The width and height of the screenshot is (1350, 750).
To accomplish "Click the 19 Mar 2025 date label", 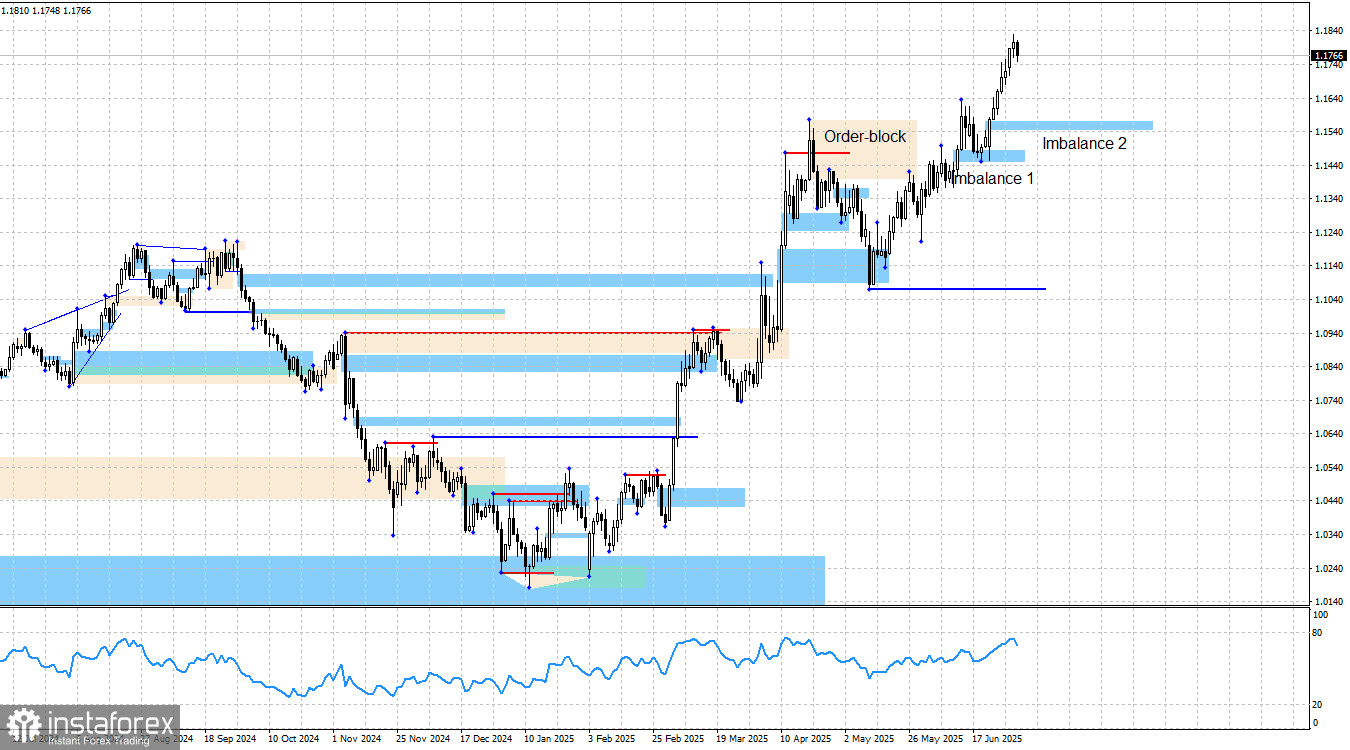I will pos(743,738).
